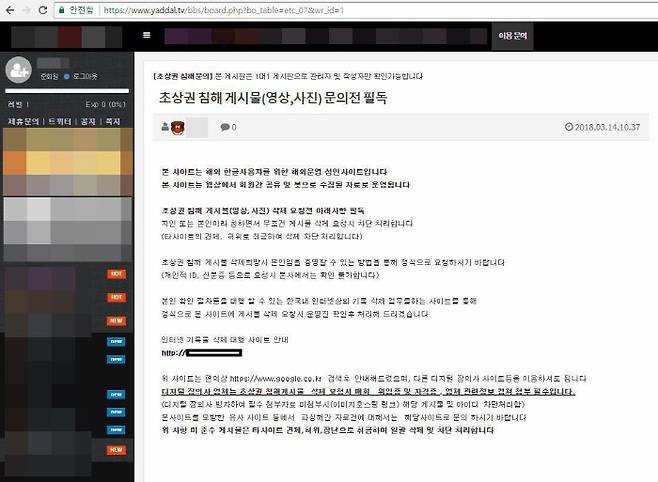The image size is (658, 482).
Task: Open the 이용문의 tab in top navigation
Action: coord(512,36)
